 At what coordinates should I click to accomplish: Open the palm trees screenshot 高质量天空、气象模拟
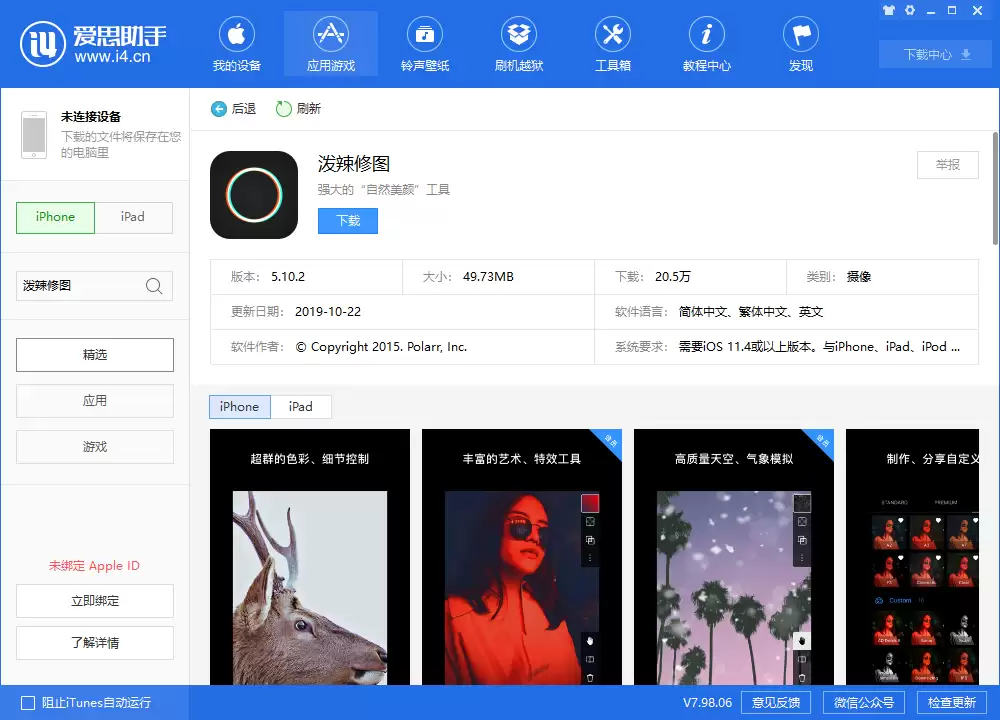coord(734,557)
